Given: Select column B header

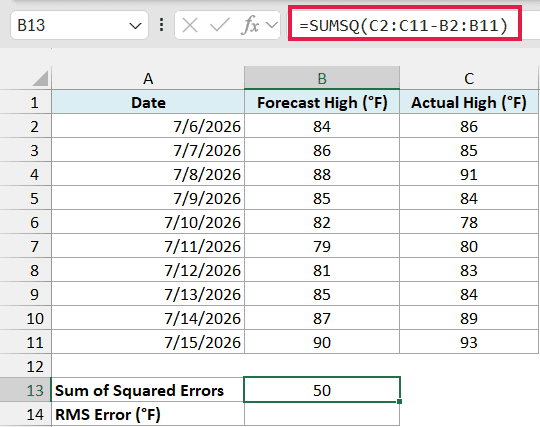Looking at the screenshot, I should click(322, 78).
